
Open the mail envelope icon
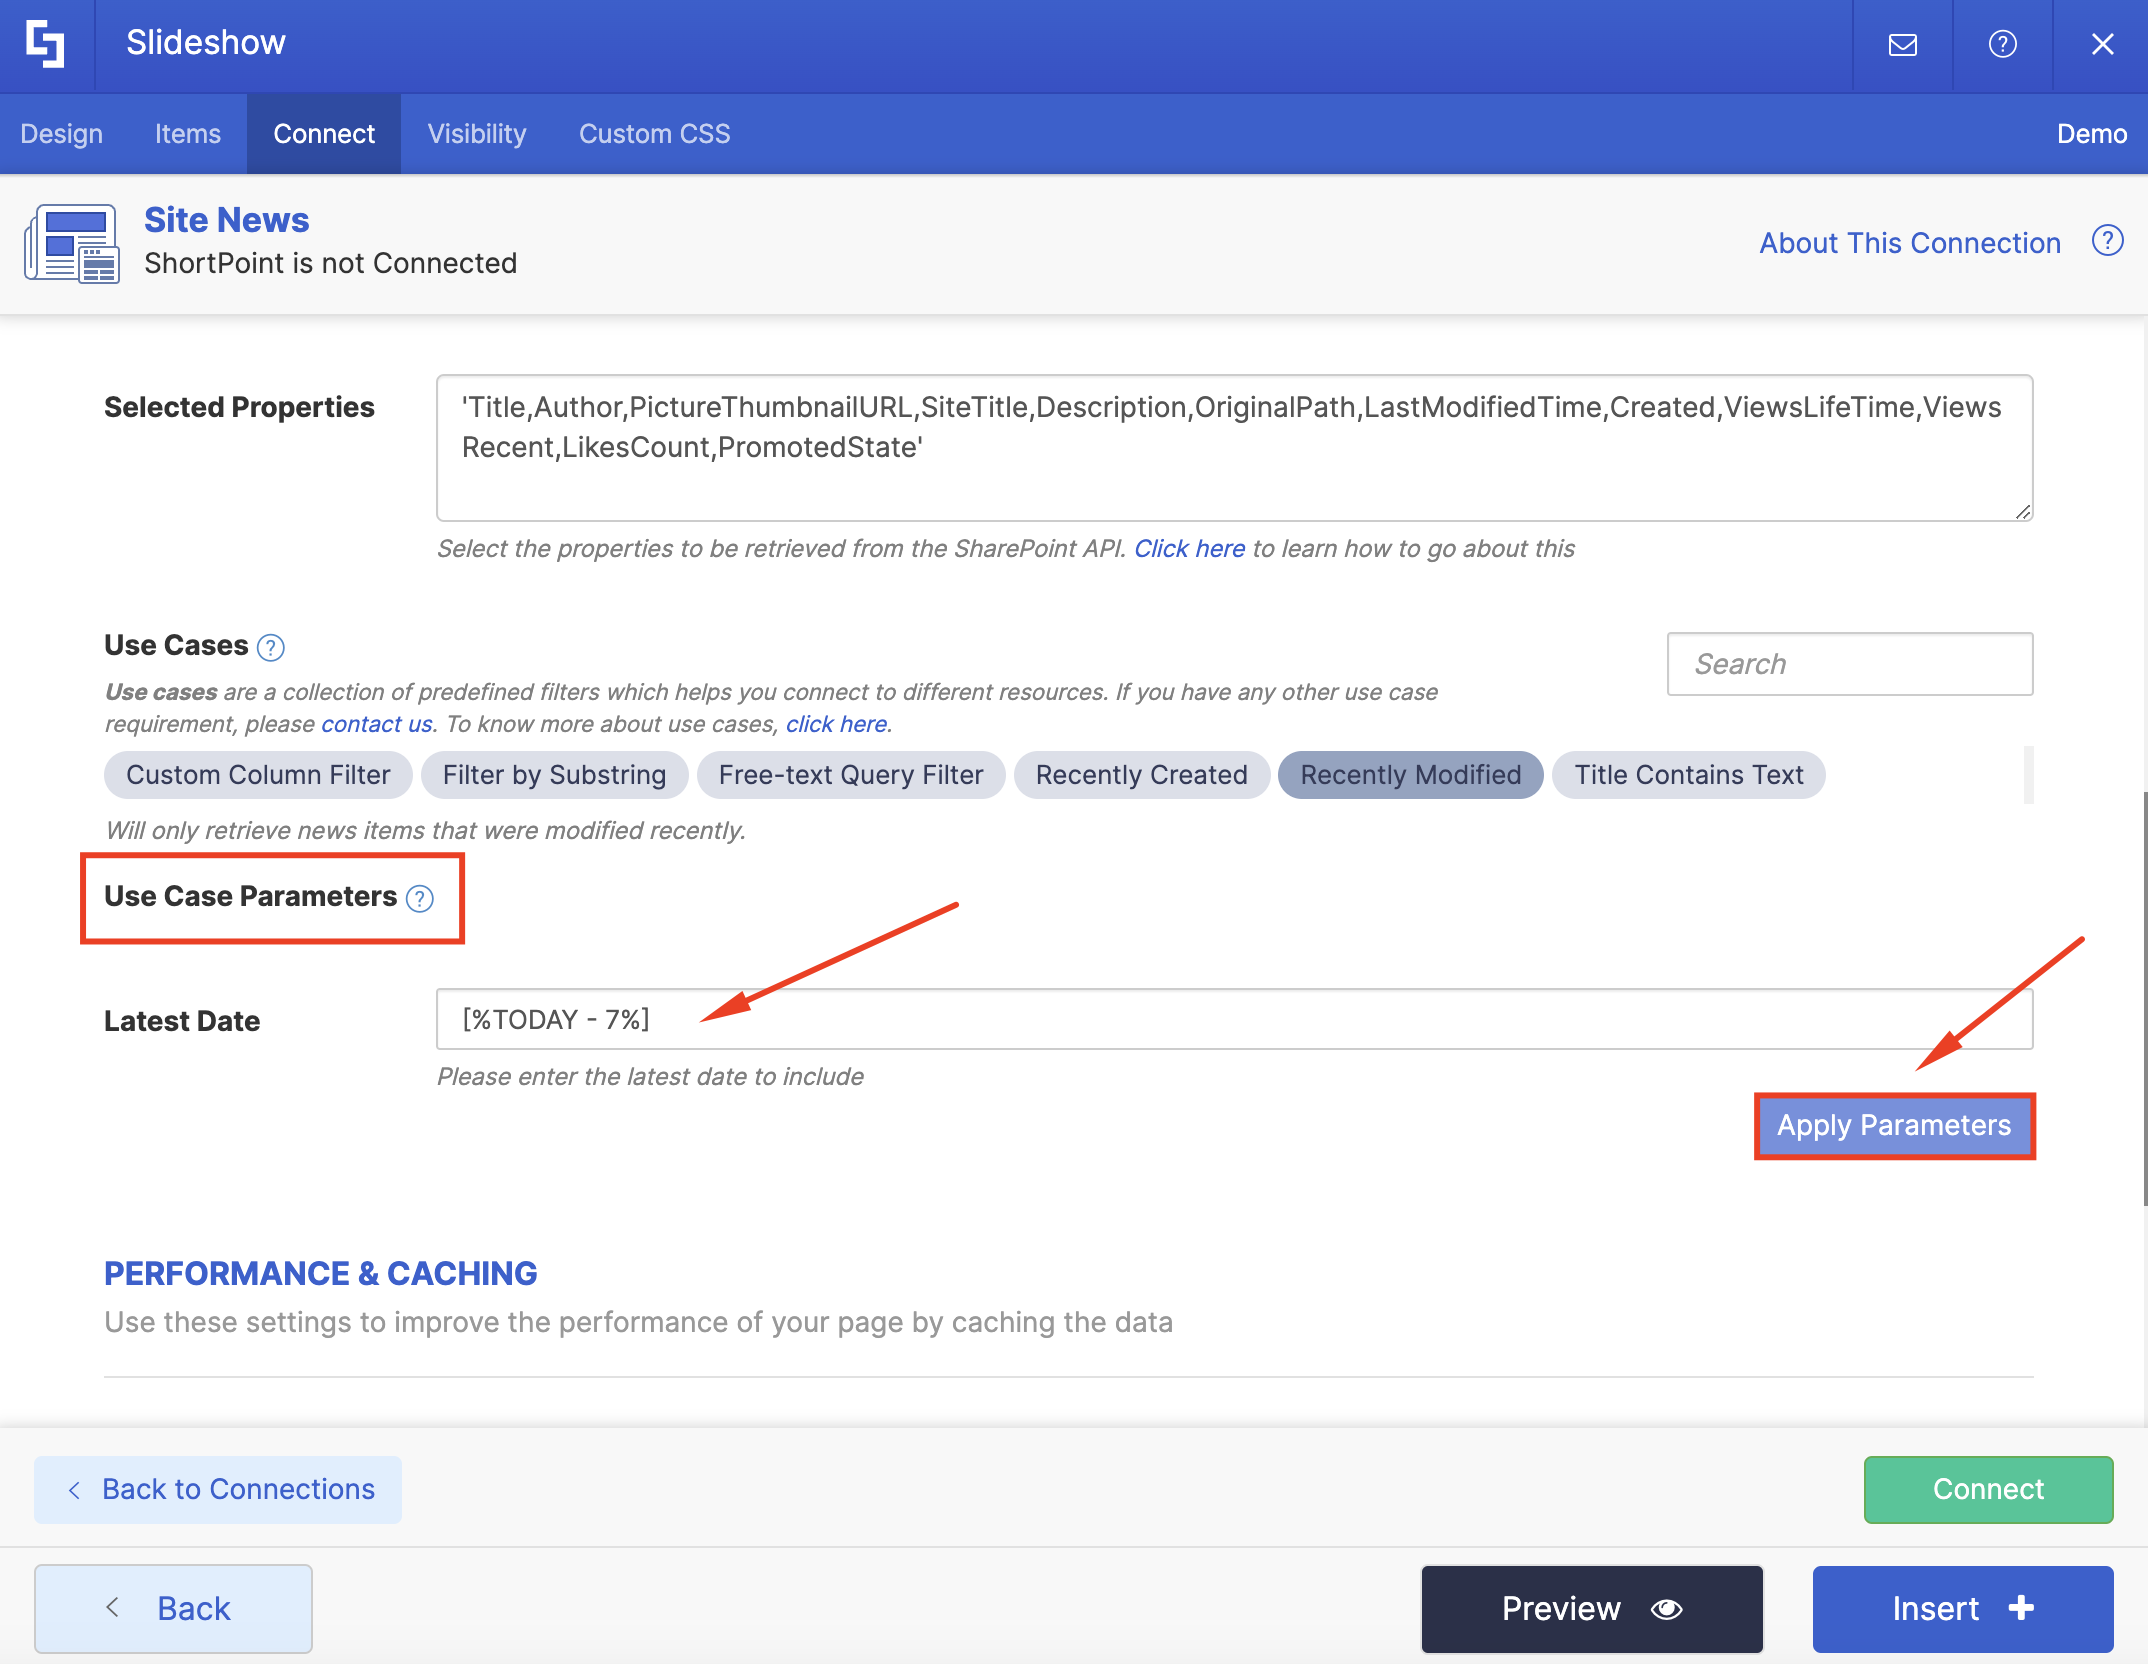point(1902,45)
